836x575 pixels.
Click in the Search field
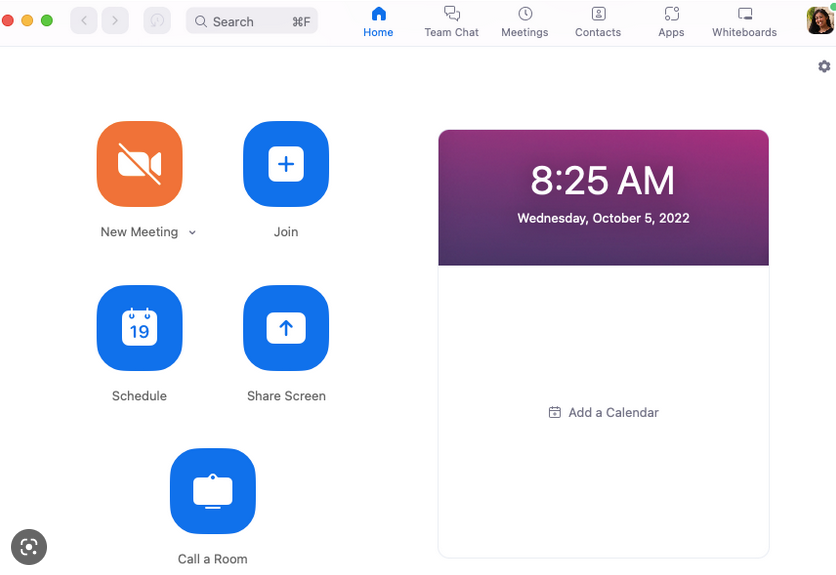coord(250,21)
